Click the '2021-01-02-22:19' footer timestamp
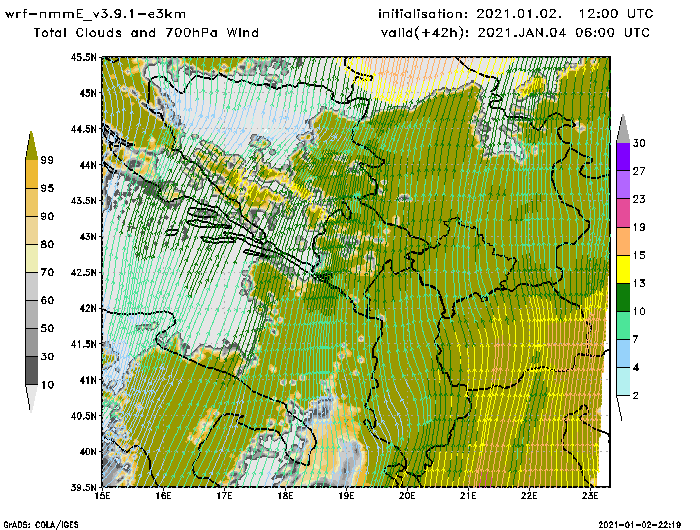Viewport: 700px width, 530px height. [x=640, y=525]
